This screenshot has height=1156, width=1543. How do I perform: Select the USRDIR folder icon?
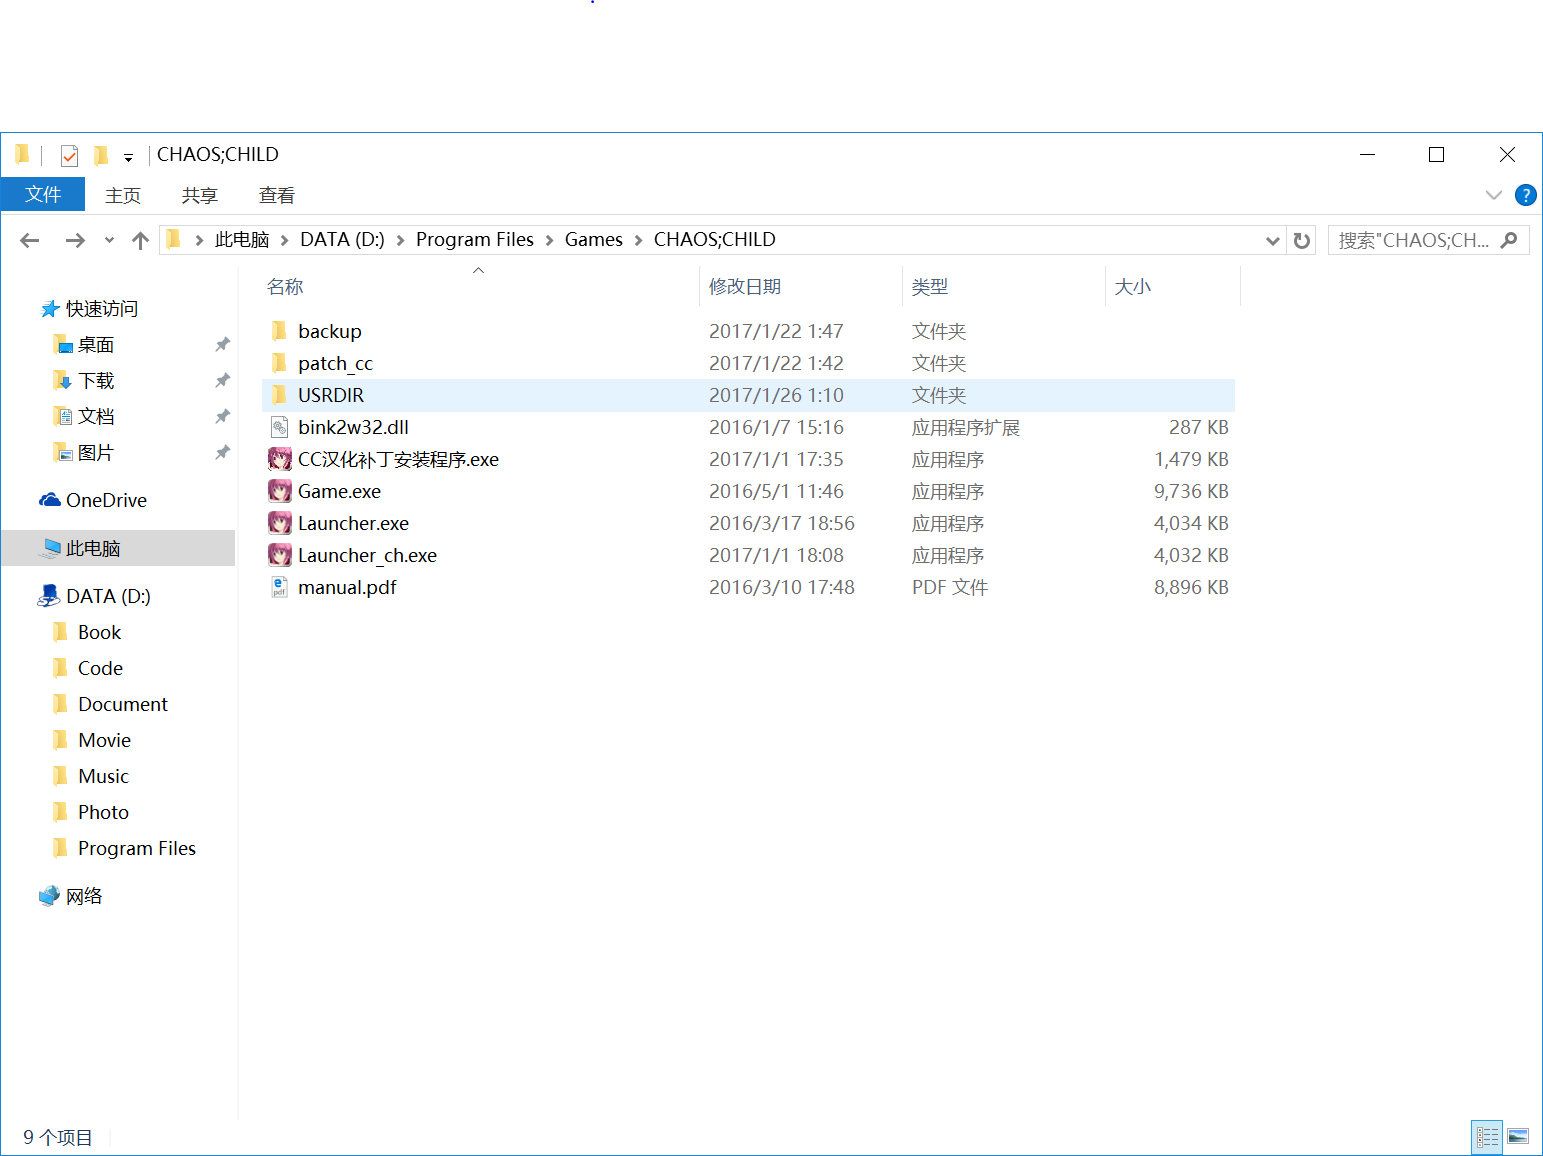(280, 395)
